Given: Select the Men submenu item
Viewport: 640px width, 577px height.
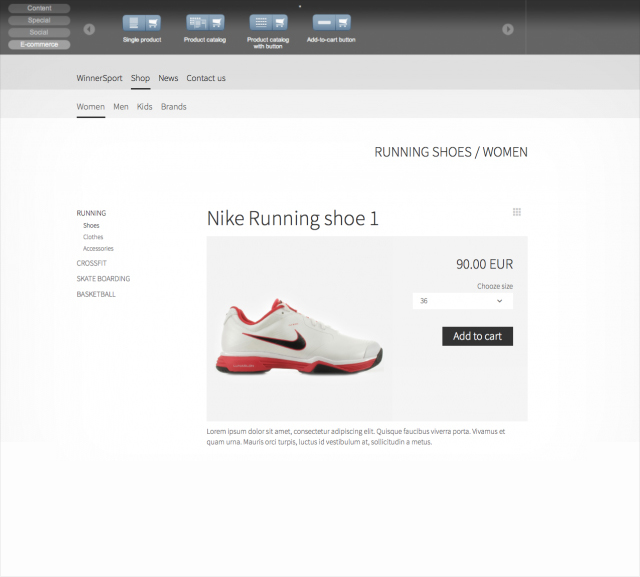Looking at the screenshot, I should 121,107.
